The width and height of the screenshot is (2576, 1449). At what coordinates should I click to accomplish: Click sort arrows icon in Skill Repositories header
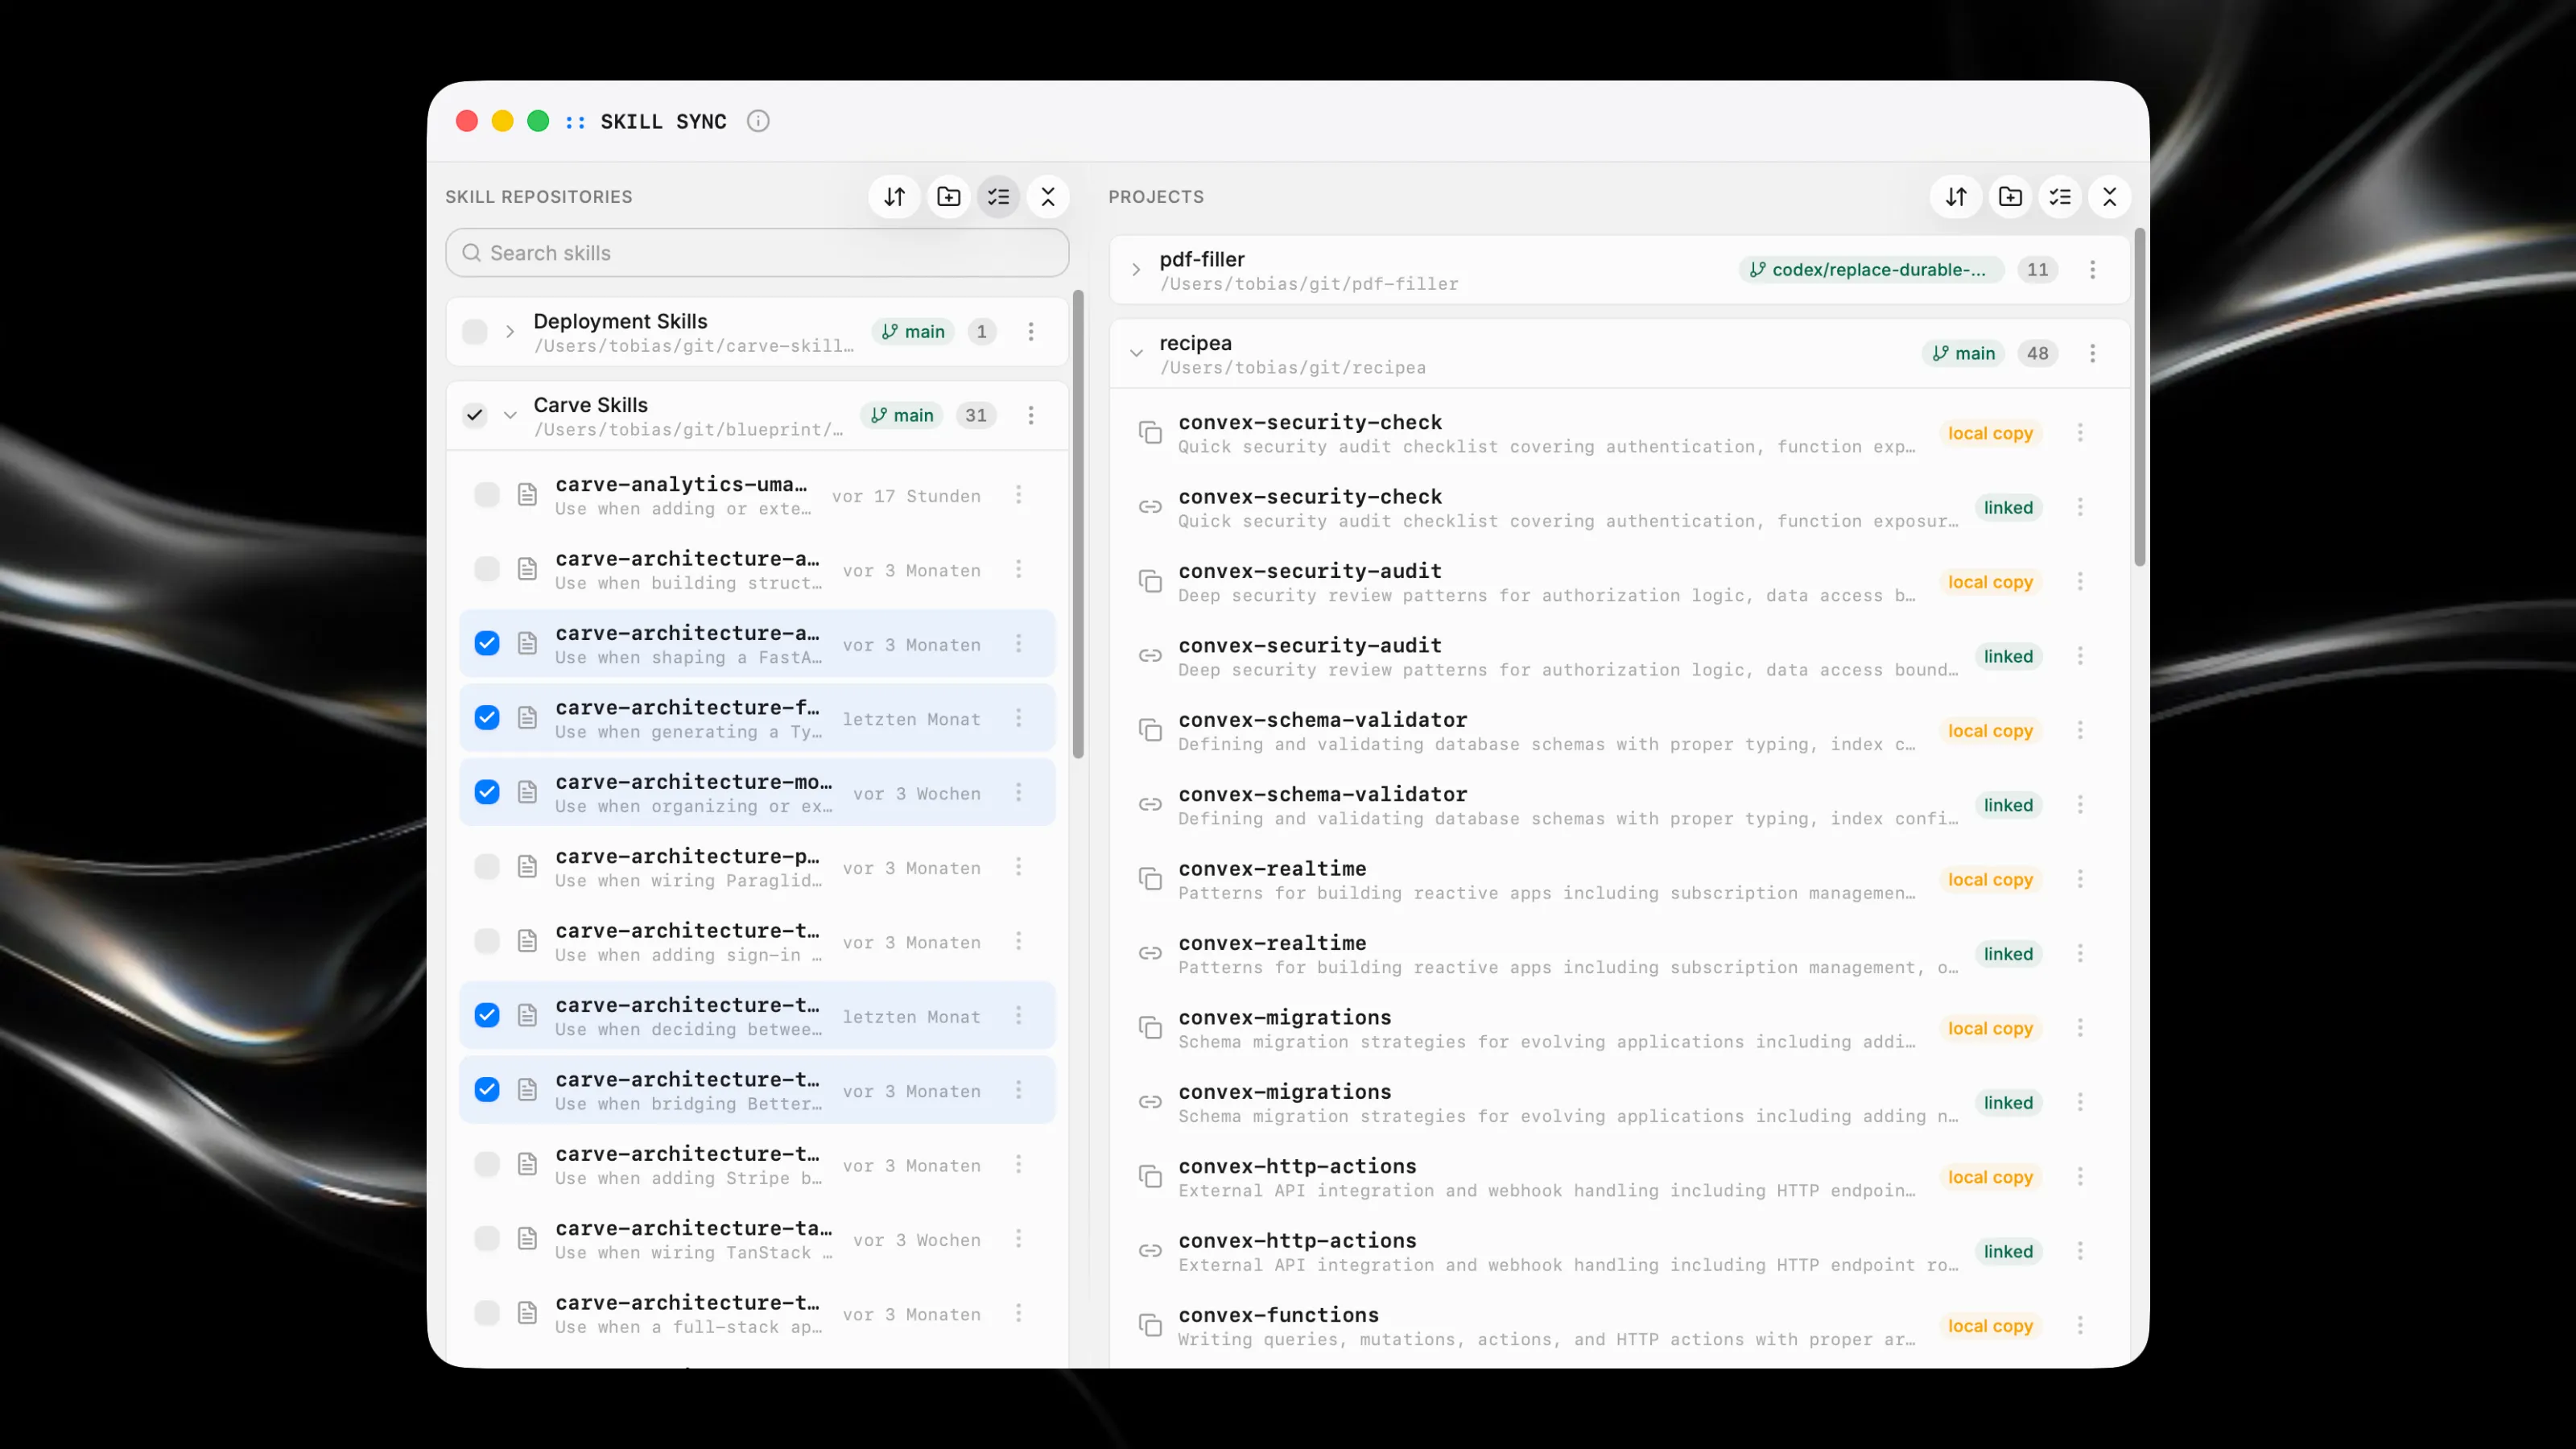[895, 197]
